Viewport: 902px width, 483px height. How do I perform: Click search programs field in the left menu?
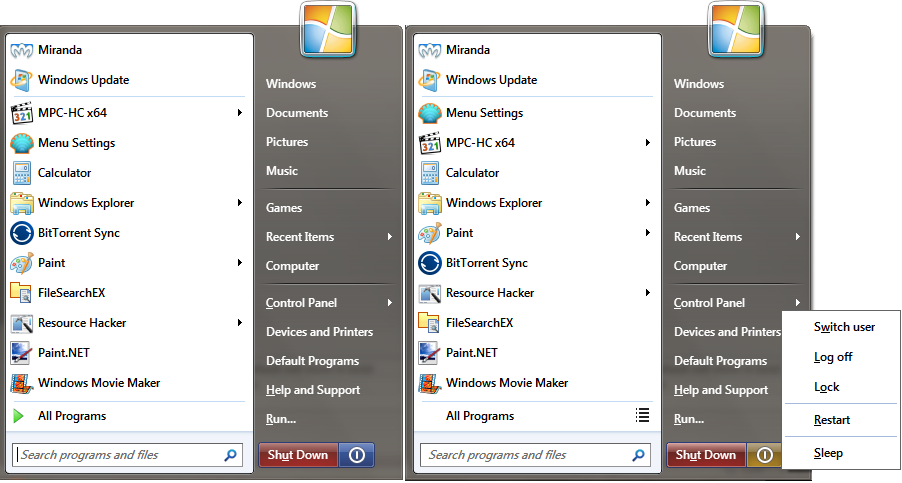(x=120, y=455)
